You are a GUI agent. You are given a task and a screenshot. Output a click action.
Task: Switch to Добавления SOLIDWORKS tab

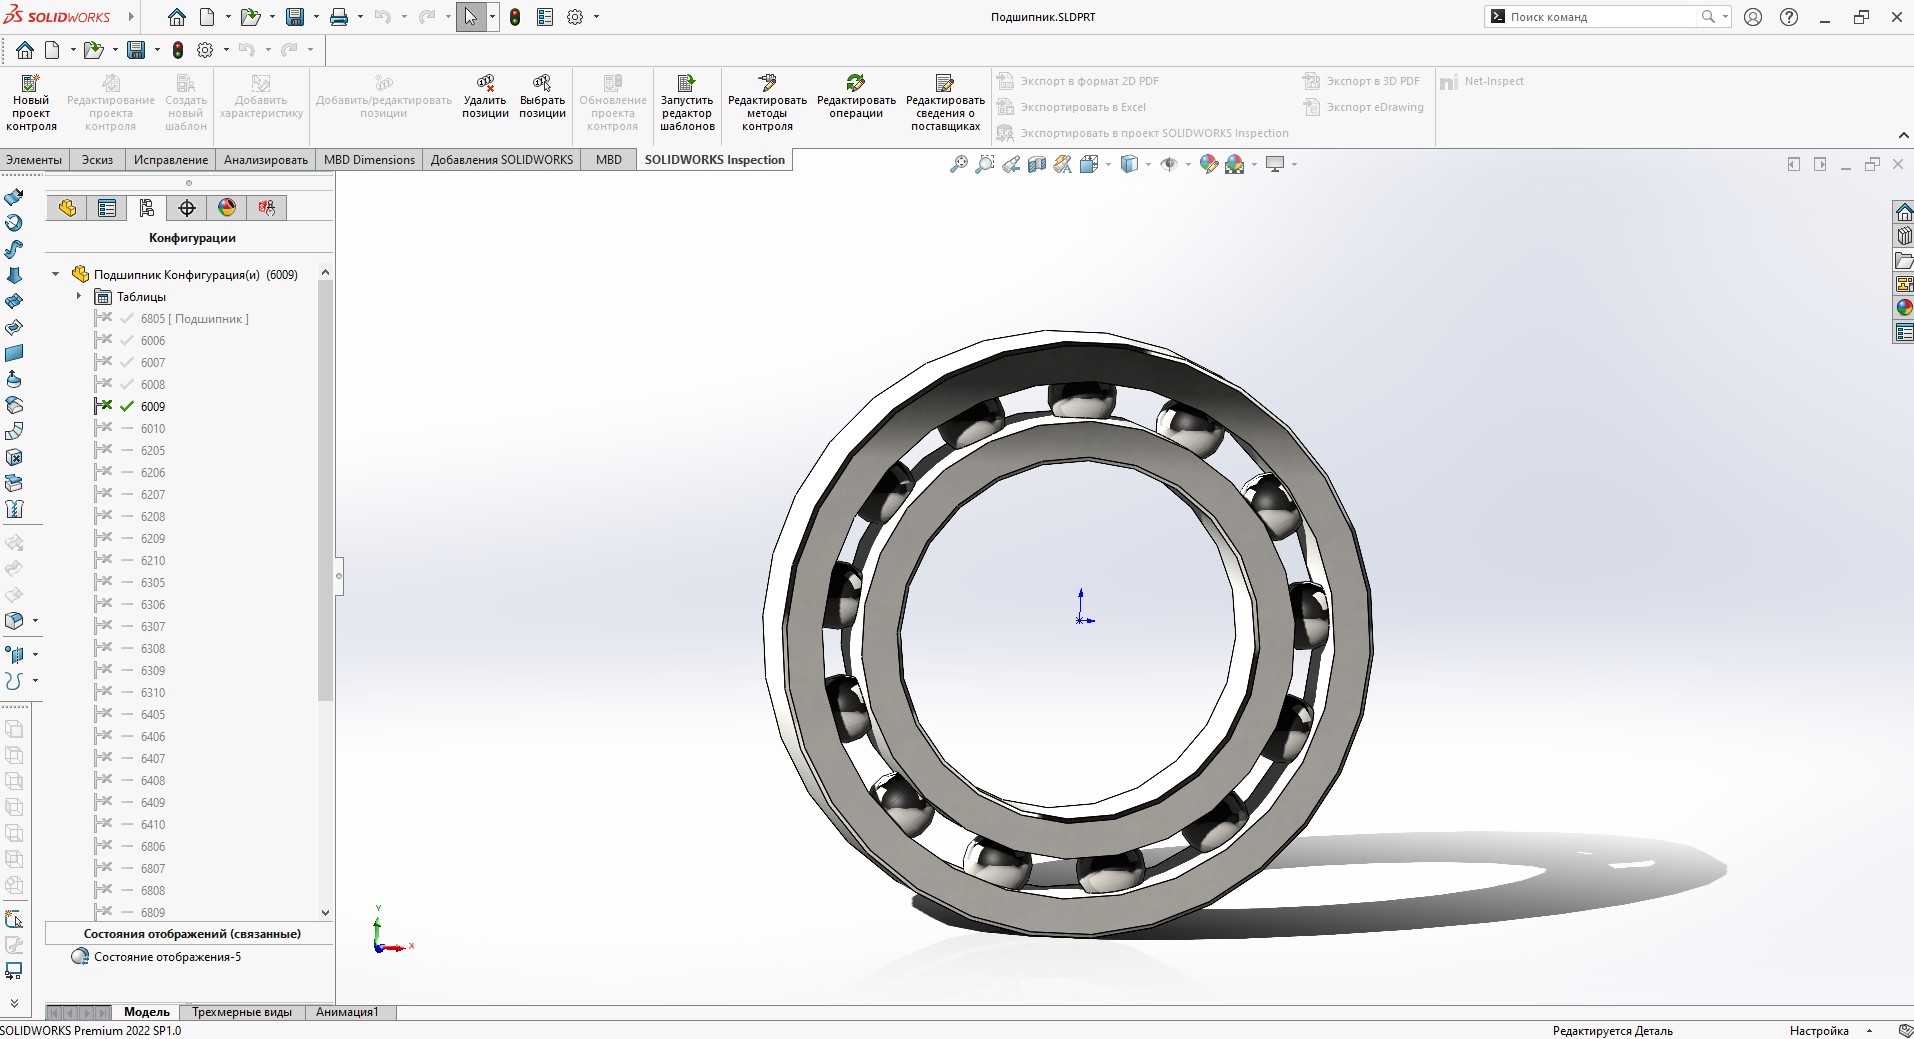(502, 160)
